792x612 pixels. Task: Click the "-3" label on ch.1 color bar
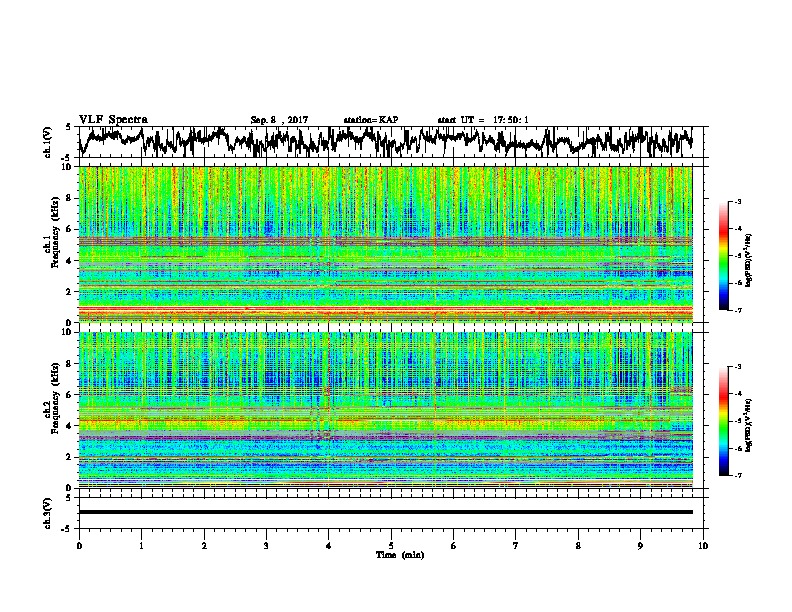pyautogui.click(x=737, y=201)
